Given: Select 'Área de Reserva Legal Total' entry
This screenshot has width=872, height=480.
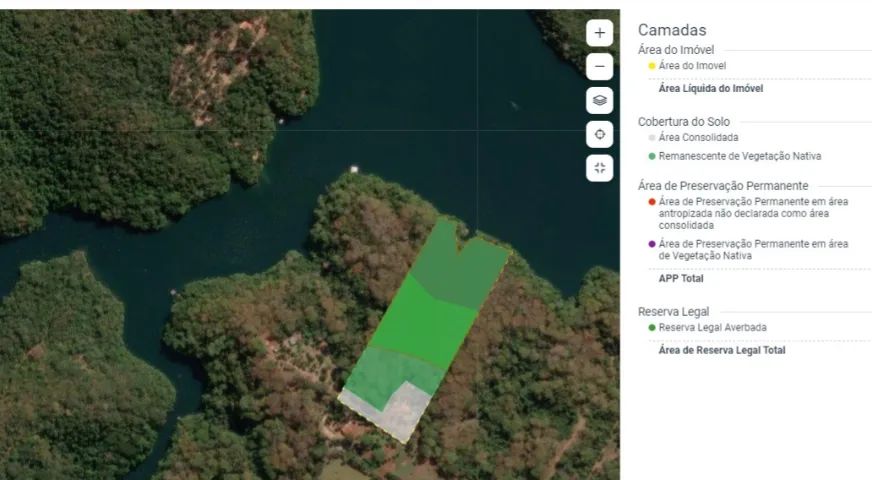Looking at the screenshot, I should click(722, 350).
